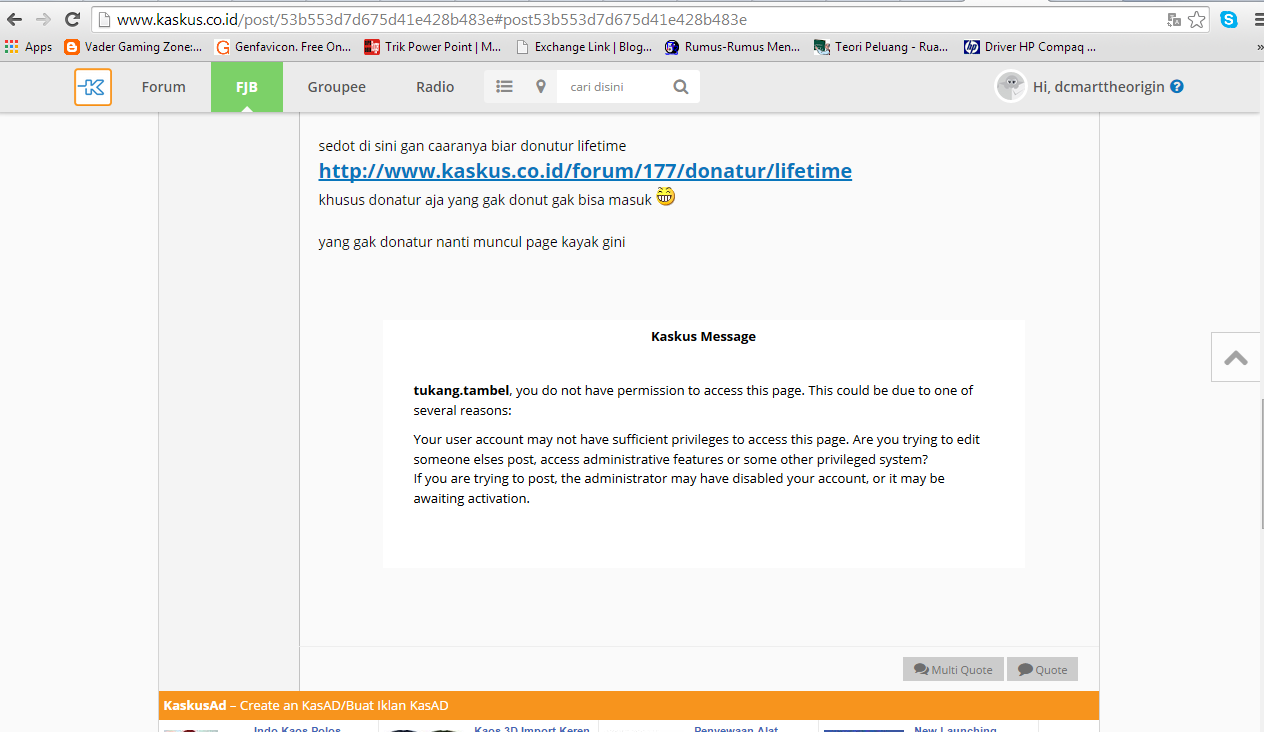This screenshot has height=732, width=1264.
Task: Open the Apps grid in the bookmarks bar
Action: pyautogui.click(x=28, y=47)
